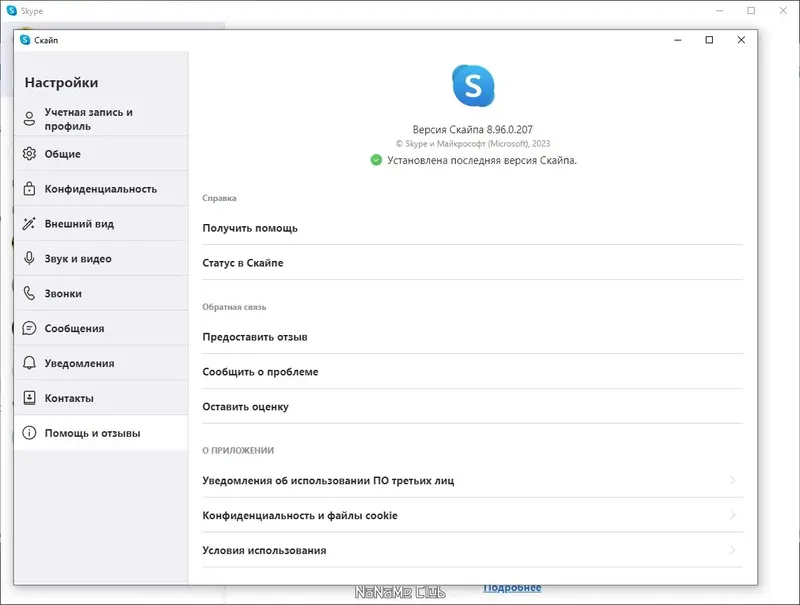
Task: Click the О ПРИЛОЖЕНИИ section label
Action: click(238, 450)
